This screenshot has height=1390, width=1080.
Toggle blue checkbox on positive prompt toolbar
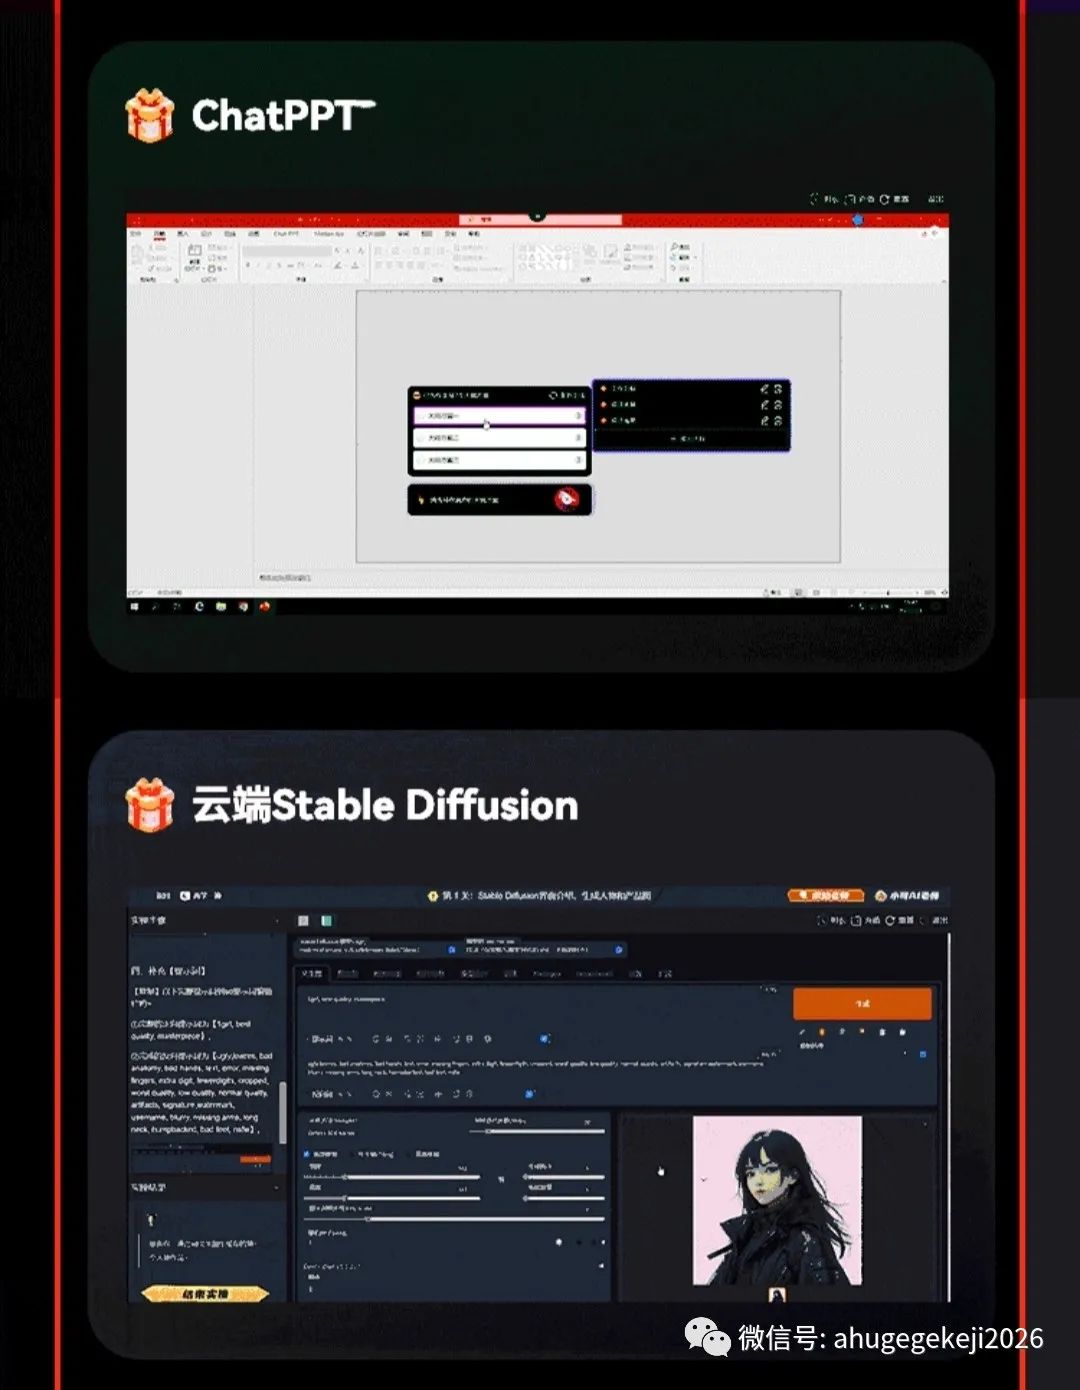545,1038
